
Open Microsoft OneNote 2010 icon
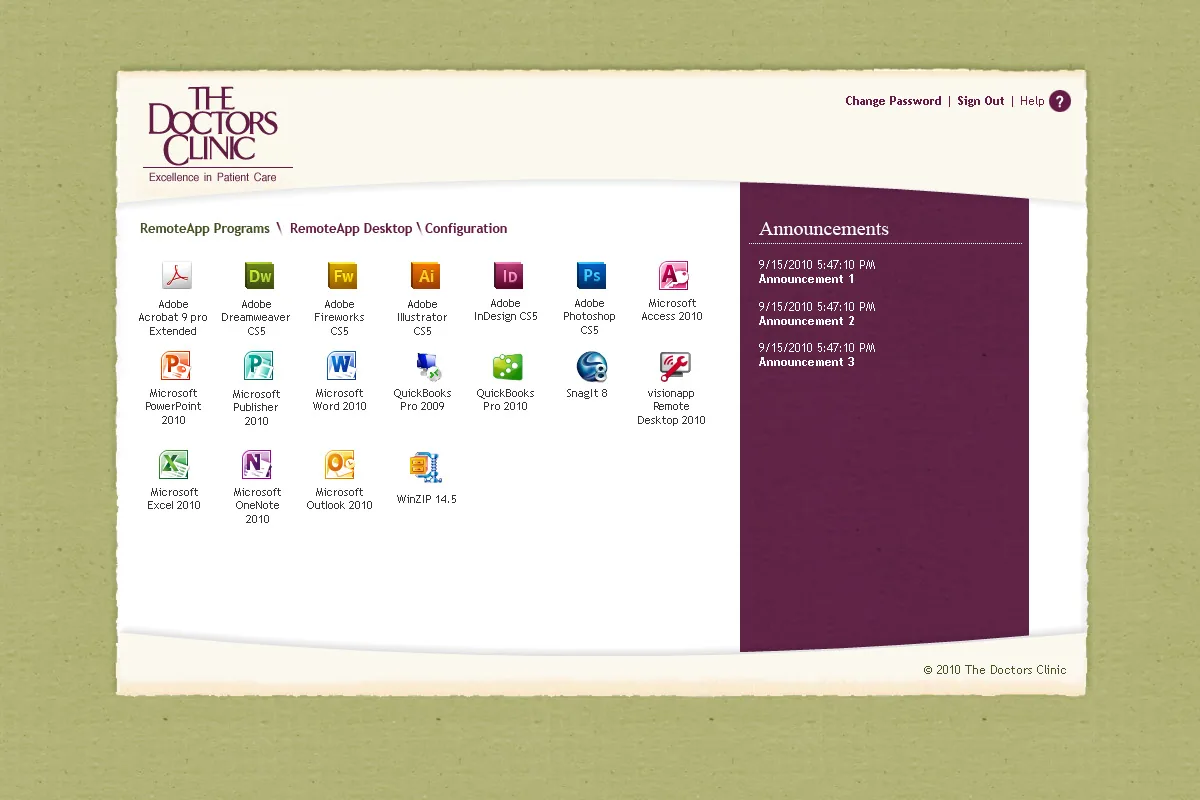[x=257, y=465]
